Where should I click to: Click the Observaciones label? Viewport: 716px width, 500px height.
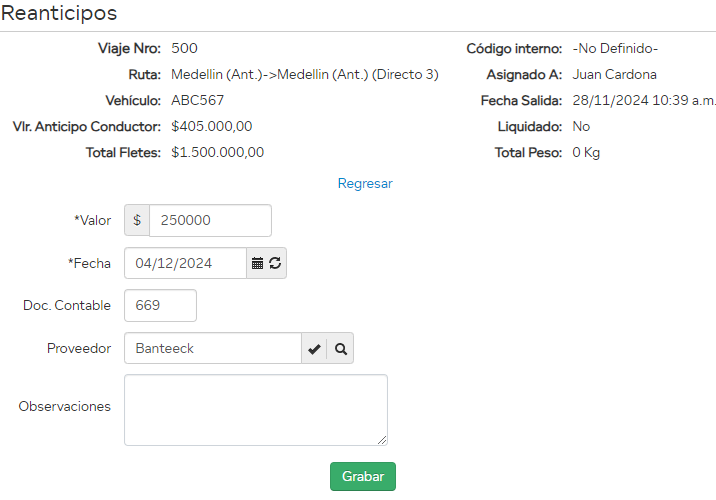click(x=65, y=406)
